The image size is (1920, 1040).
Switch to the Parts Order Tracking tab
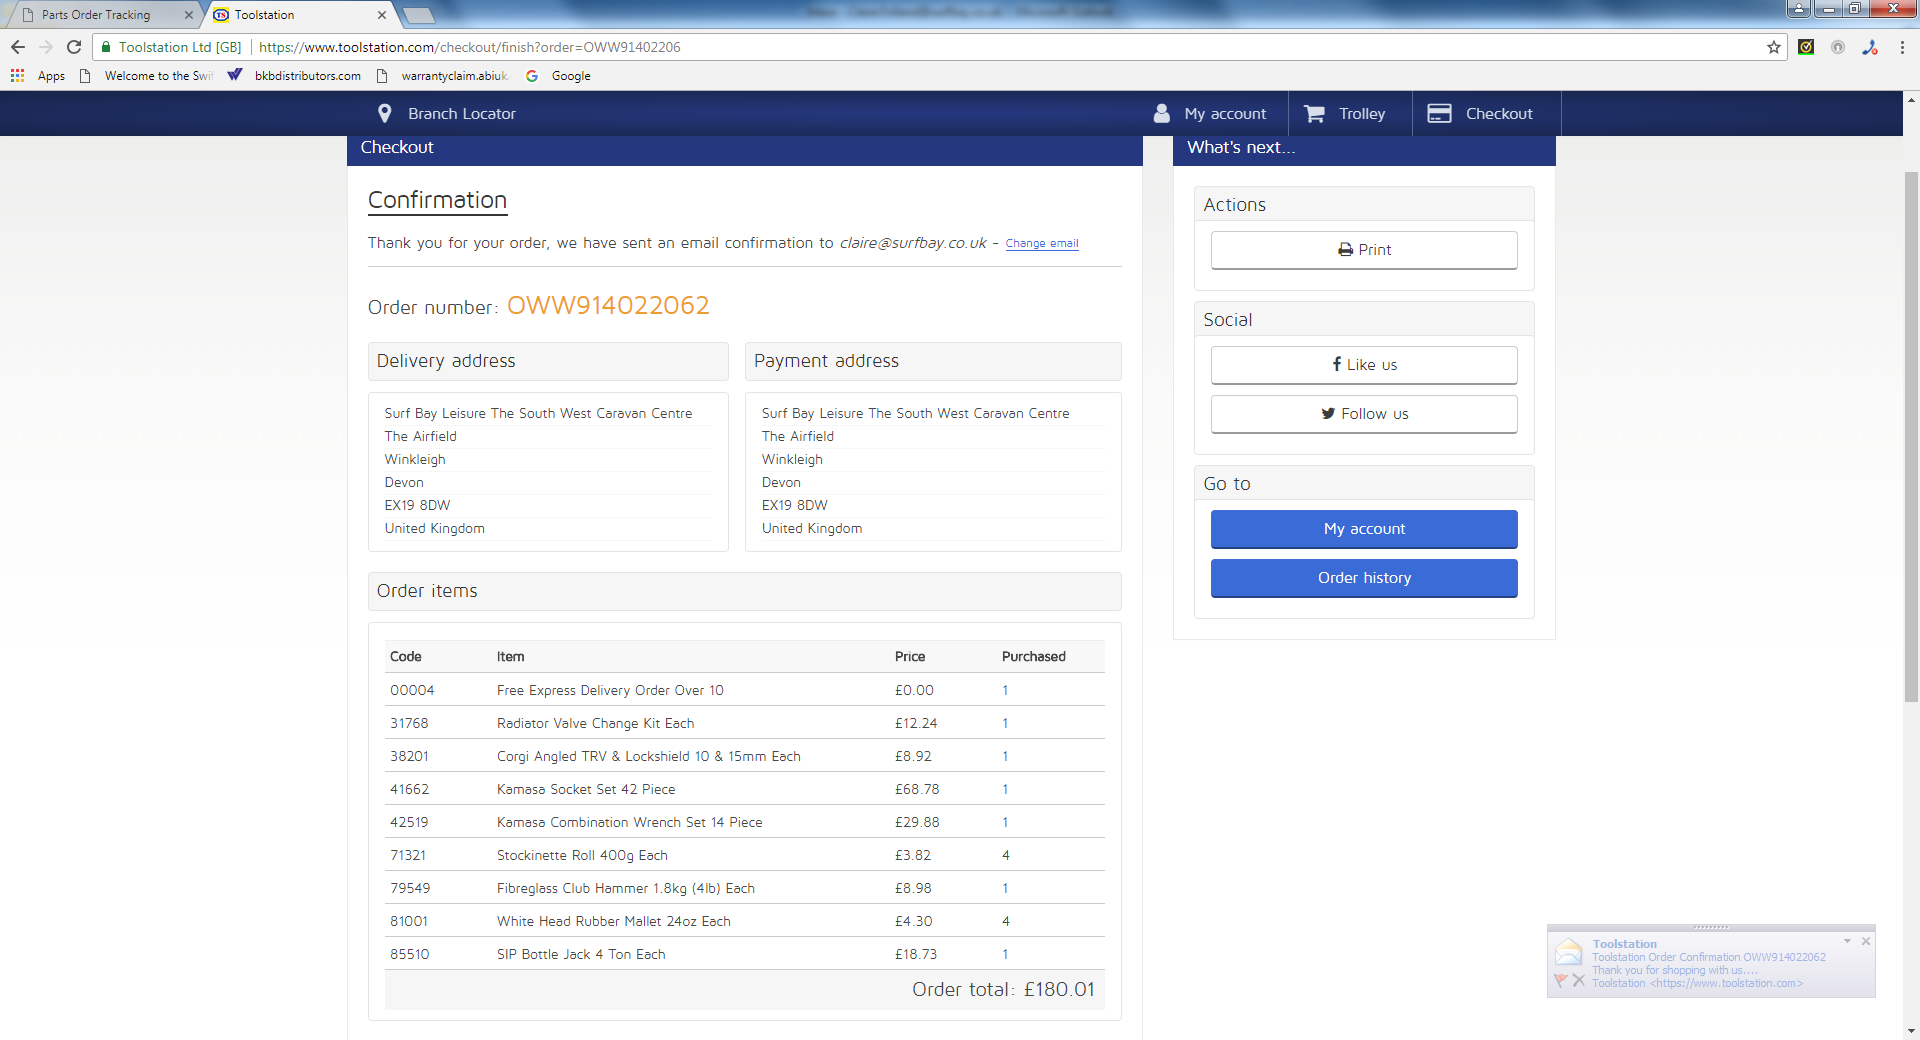[x=97, y=15]
